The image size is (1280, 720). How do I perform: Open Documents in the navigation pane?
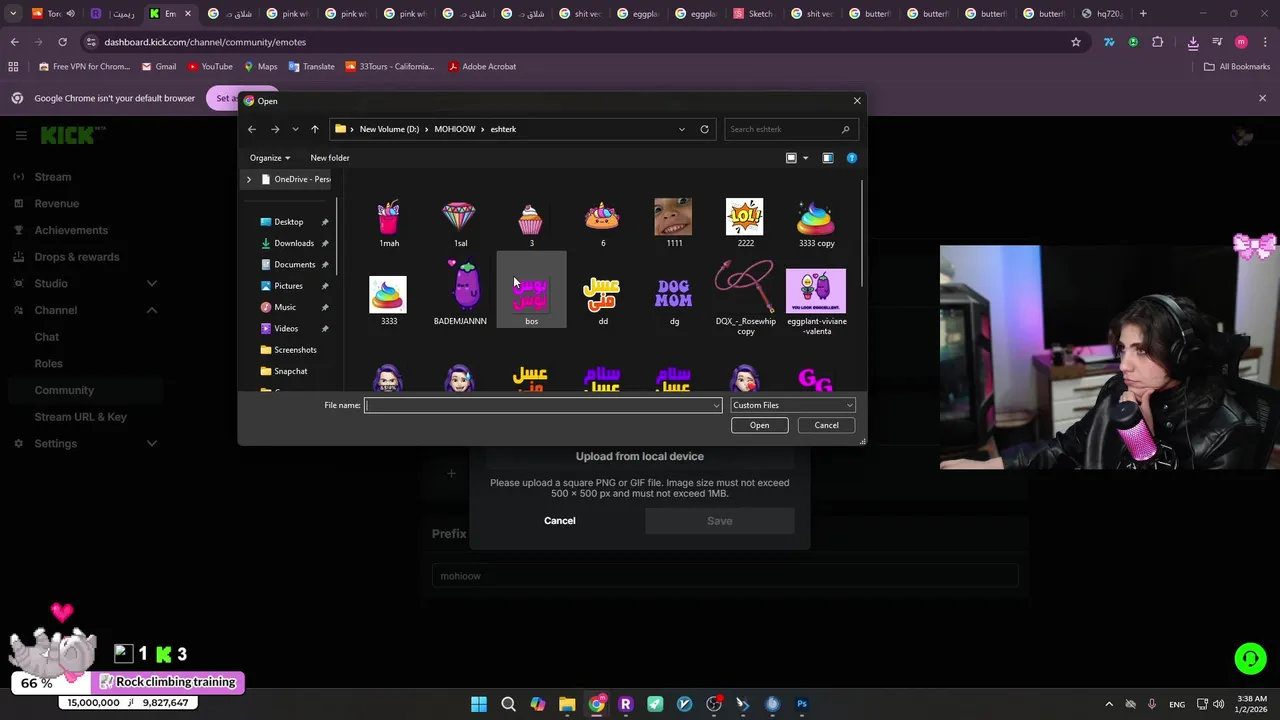tap(294, 264)
